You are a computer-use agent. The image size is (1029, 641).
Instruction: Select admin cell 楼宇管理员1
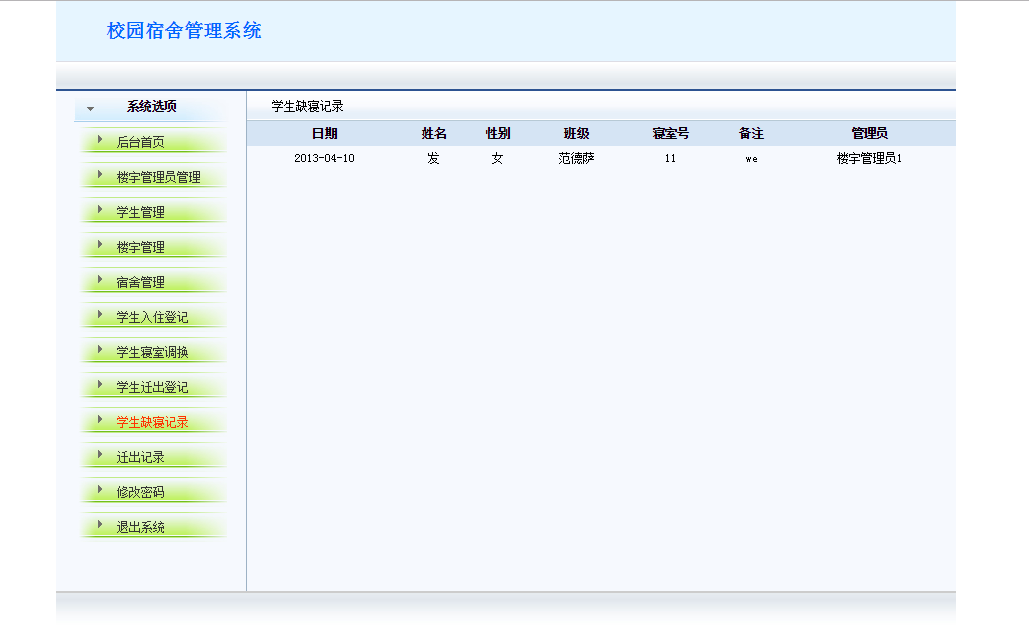coord(869,158)
